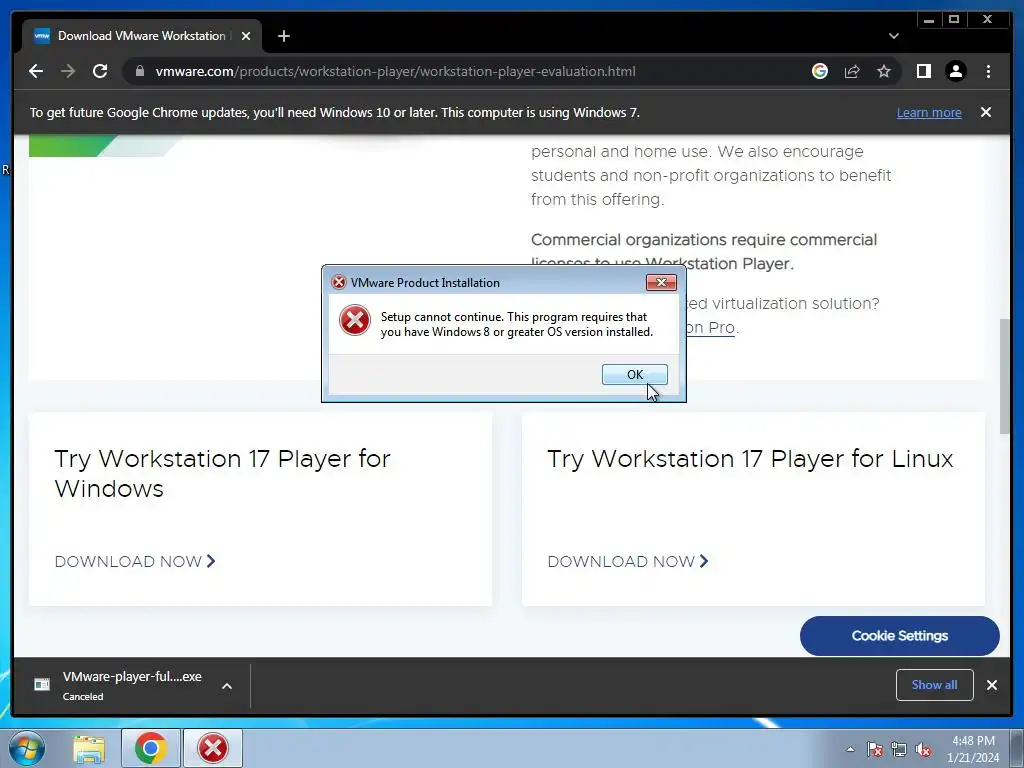Share this page via the share icon
This screenshot has height=768, width=1024.
[x=852, y=71]
